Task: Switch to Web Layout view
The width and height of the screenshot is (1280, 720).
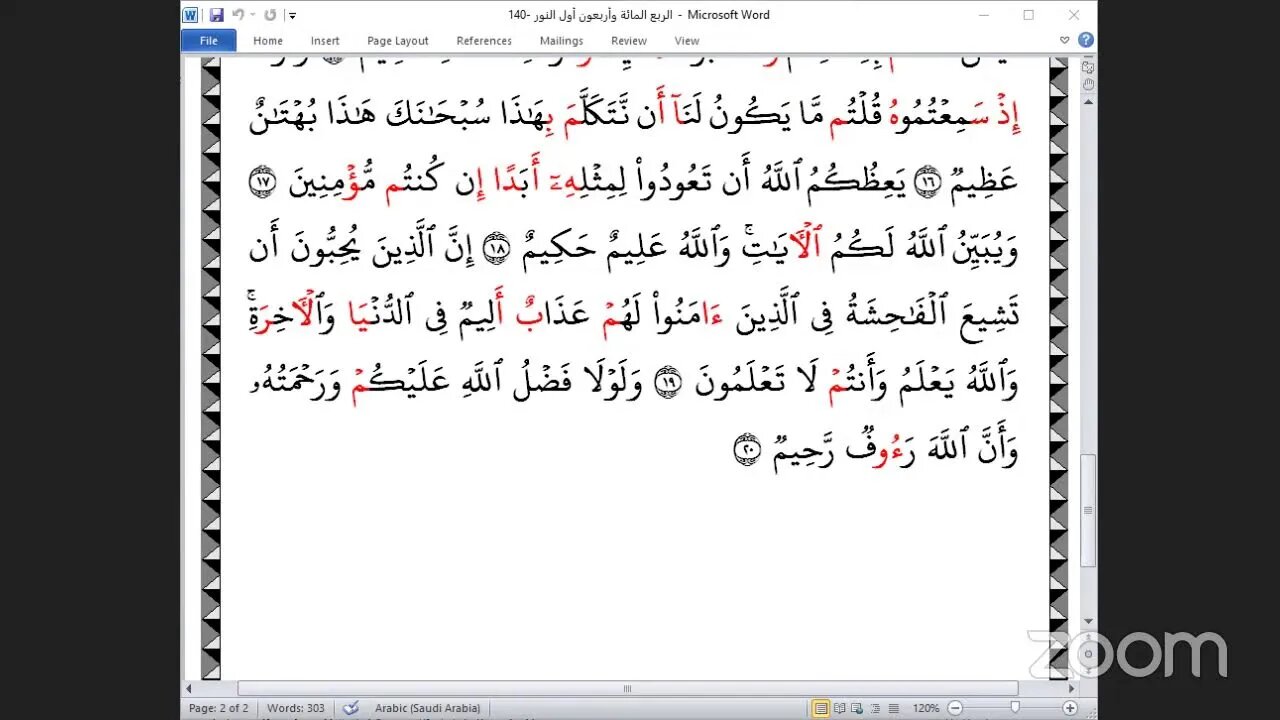Action: (x=856, y=708)
